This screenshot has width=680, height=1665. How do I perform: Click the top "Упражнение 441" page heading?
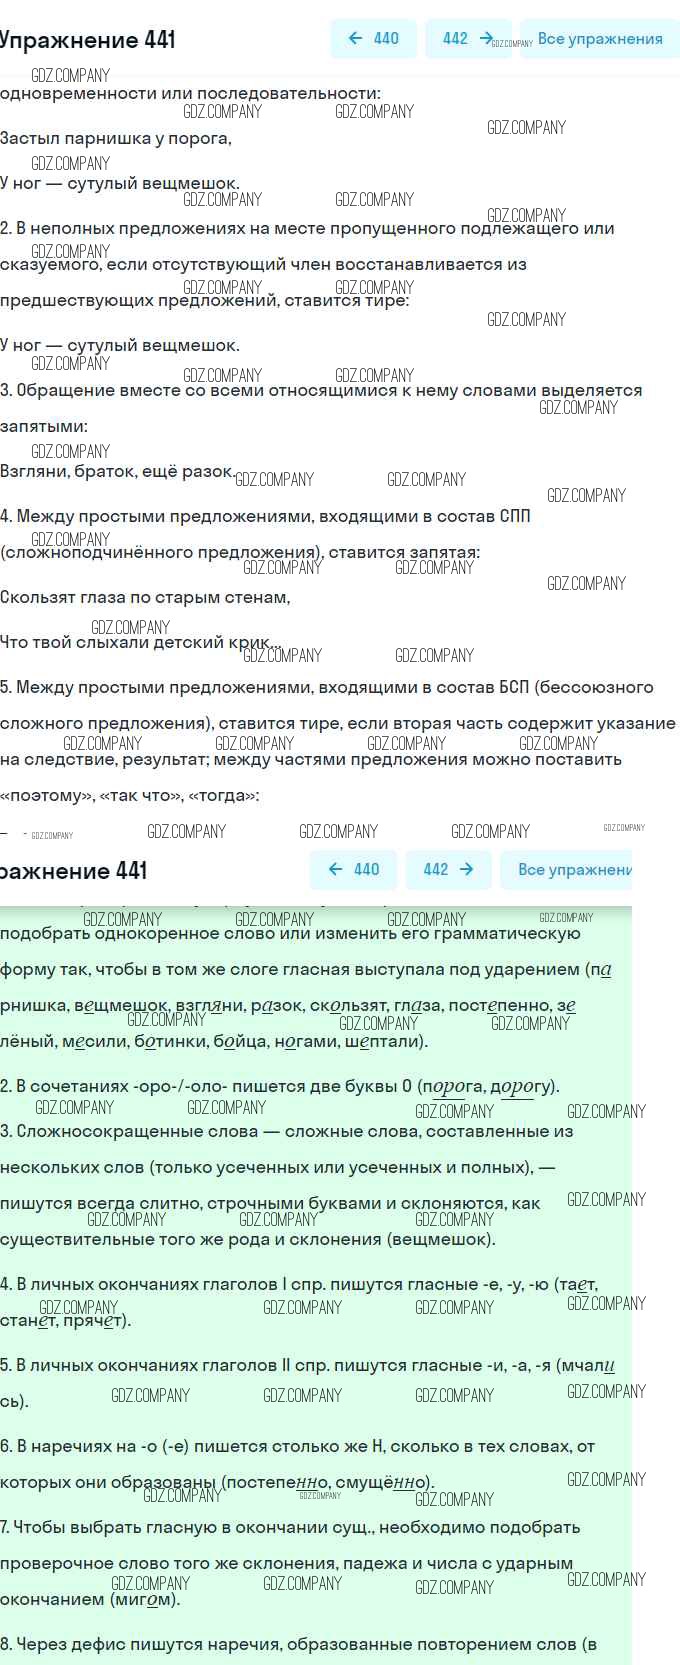88,40
